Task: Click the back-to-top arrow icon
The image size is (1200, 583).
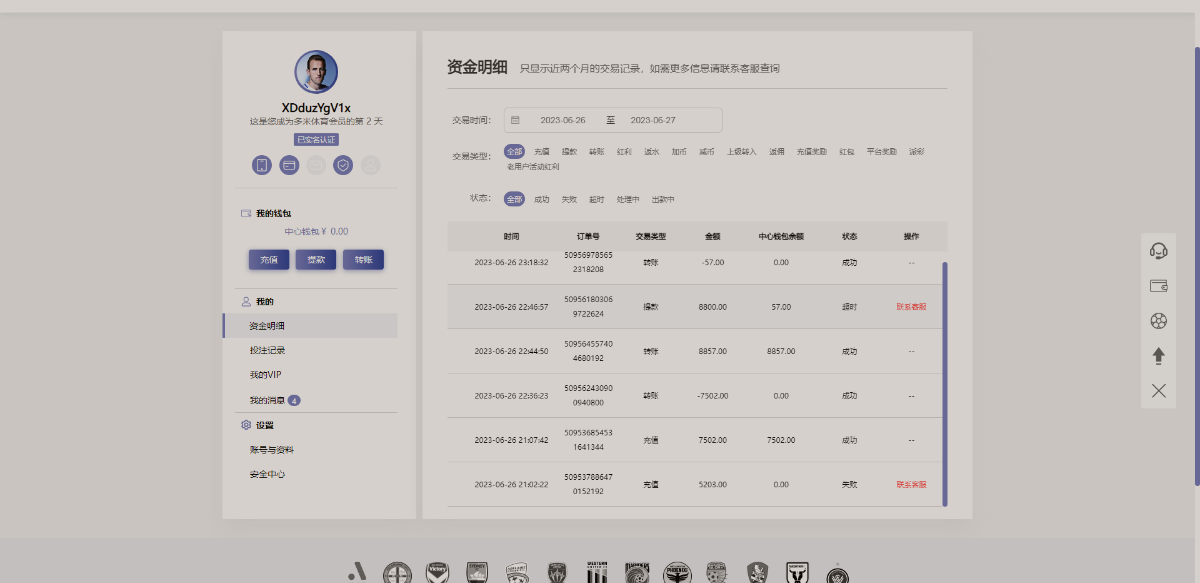Action: (1158, 355)
